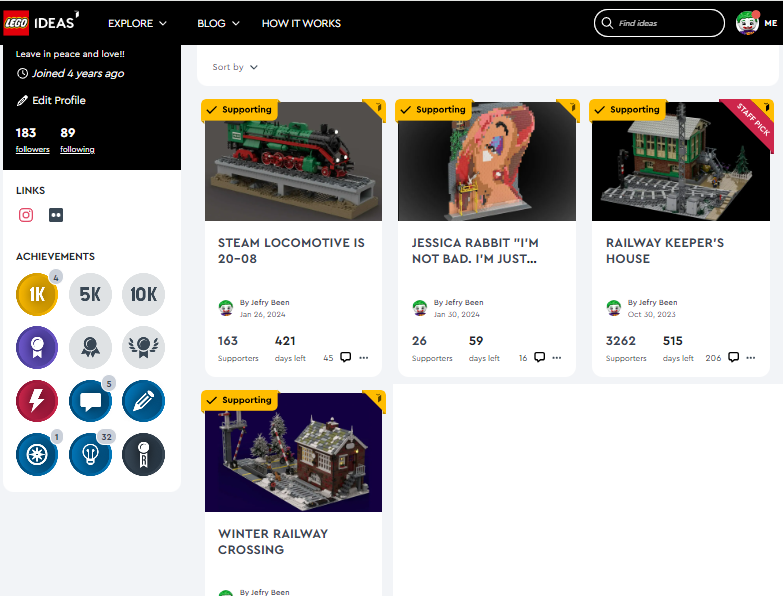Open the Railway Keeper's House thumbnail
783x596 pixels.
[681, 161]
